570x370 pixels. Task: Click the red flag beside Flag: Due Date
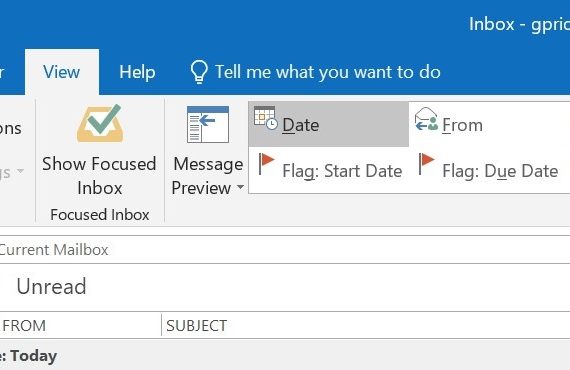tap(426, 164)
